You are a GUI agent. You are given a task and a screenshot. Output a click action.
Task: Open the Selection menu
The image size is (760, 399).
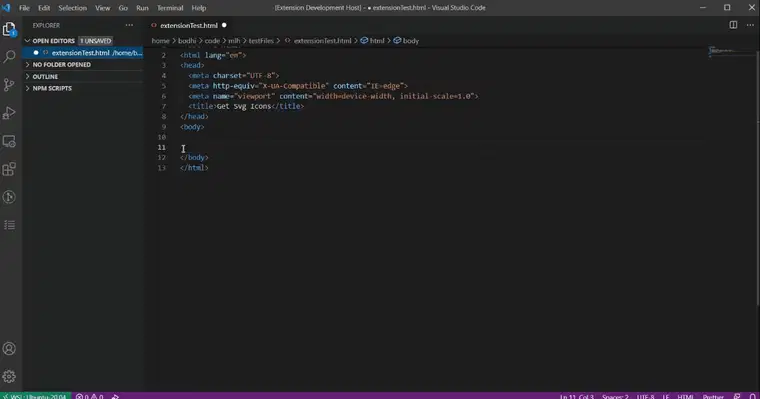coord(72,8)
